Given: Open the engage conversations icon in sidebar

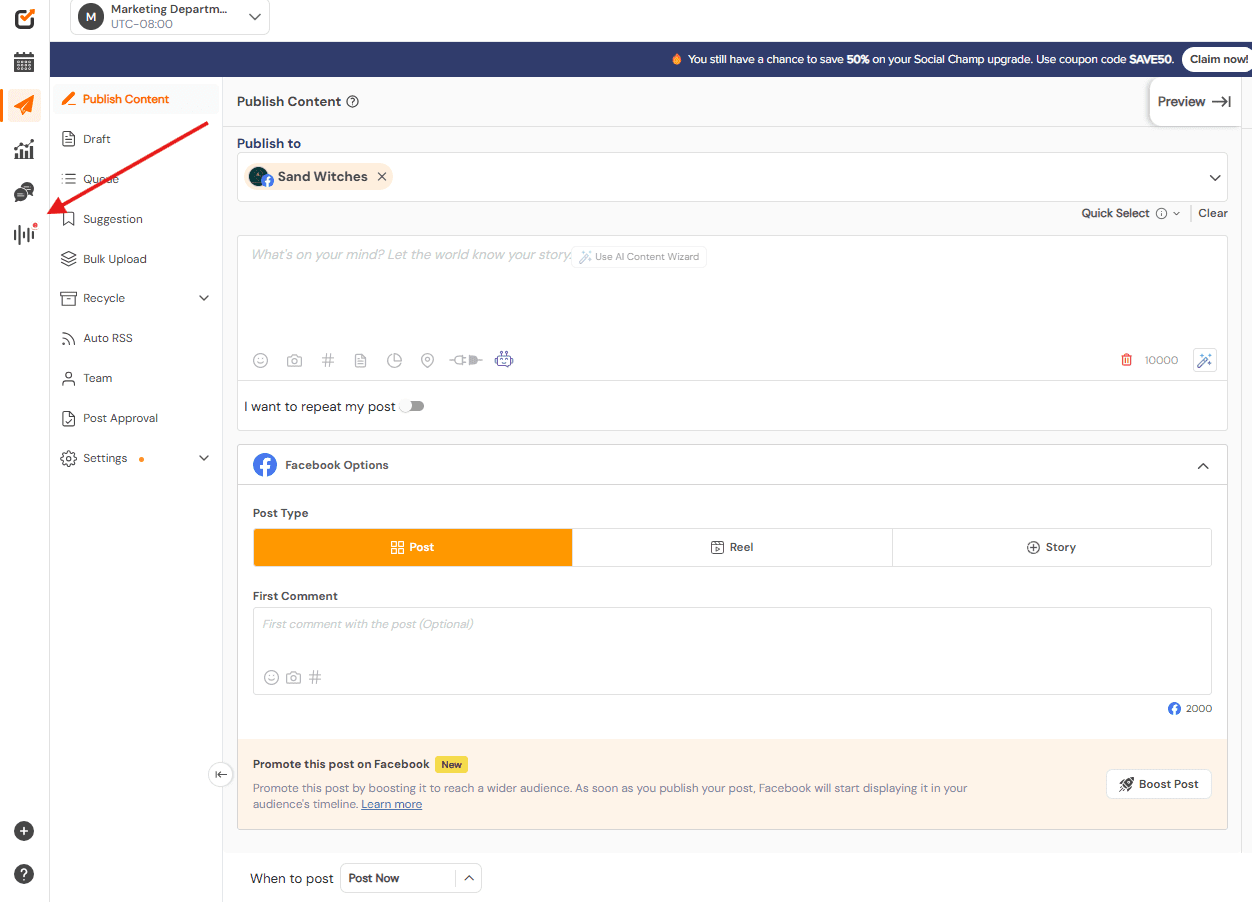Looking at the screenshot, I should pos(23,190).
